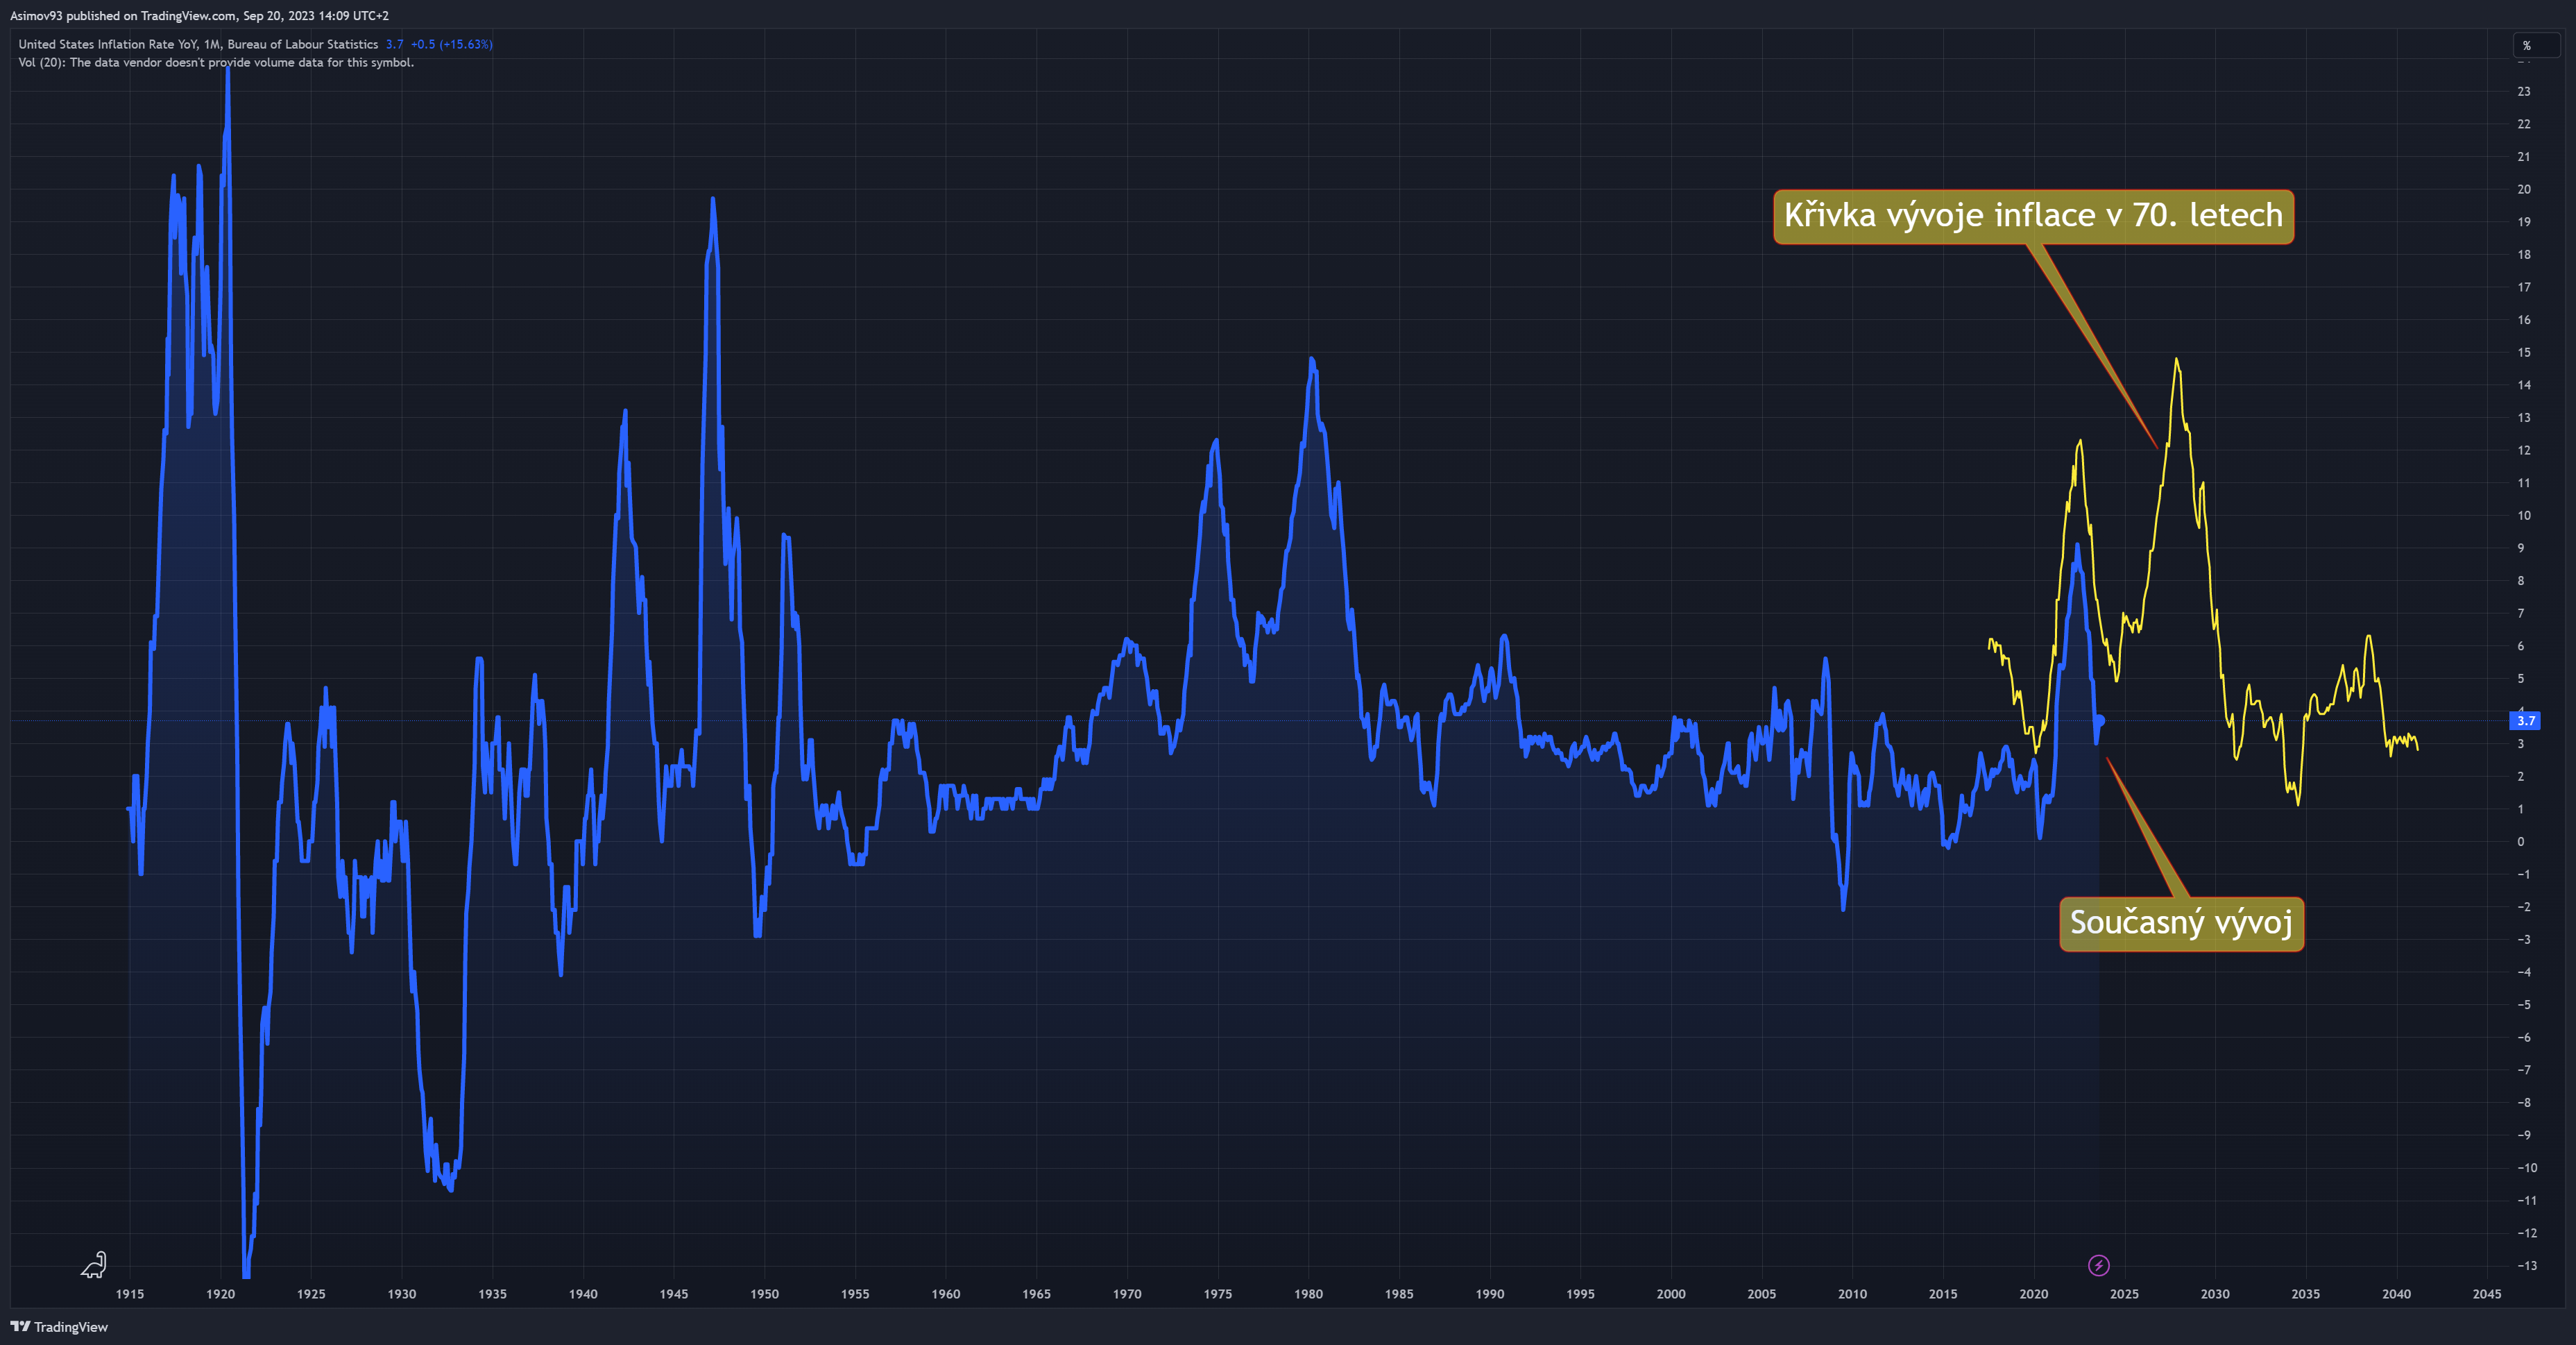Image resolution: width=2576 pixels, height=1345 pixels.
Task: Click the TradingView logo in footer
Action: coord(59,1327)
